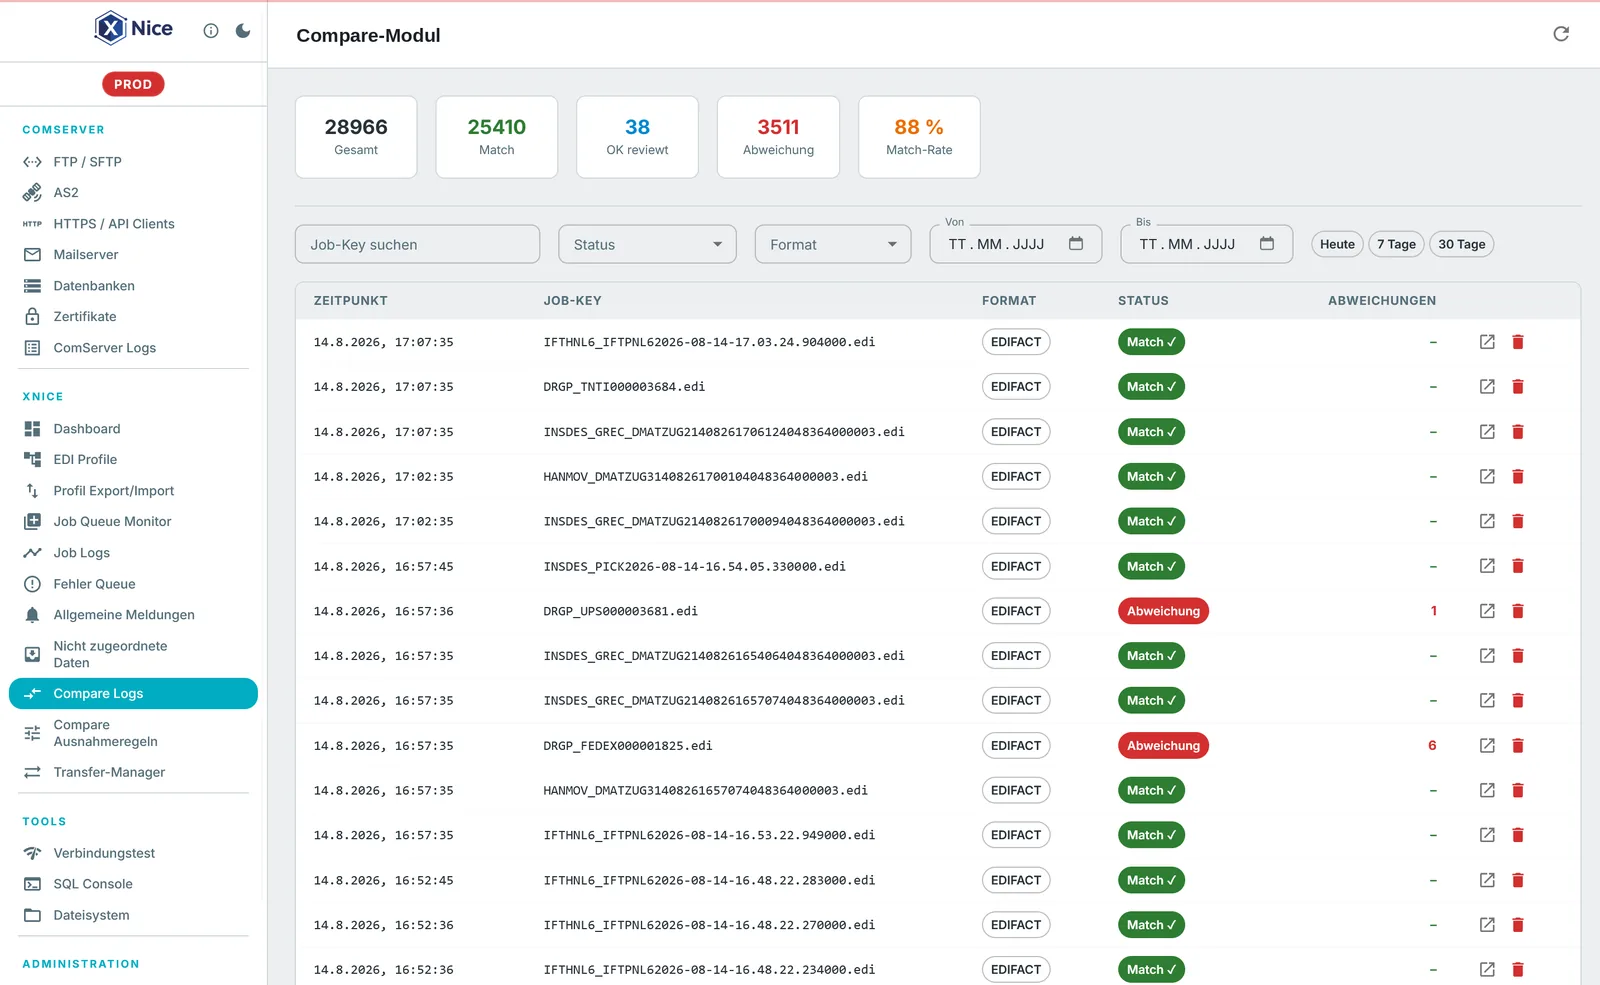Open the Von date calendar picker

(x=1076, y=244)
